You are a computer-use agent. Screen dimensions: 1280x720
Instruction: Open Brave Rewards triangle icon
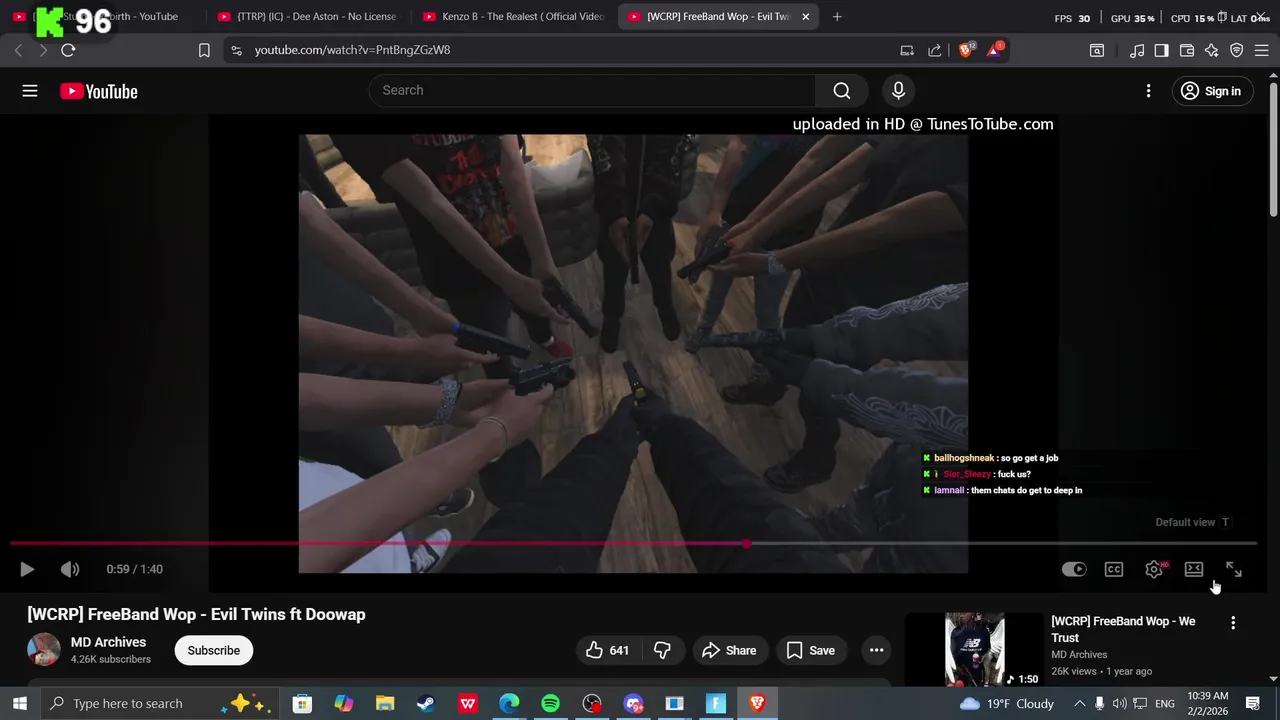click(995, 49)
